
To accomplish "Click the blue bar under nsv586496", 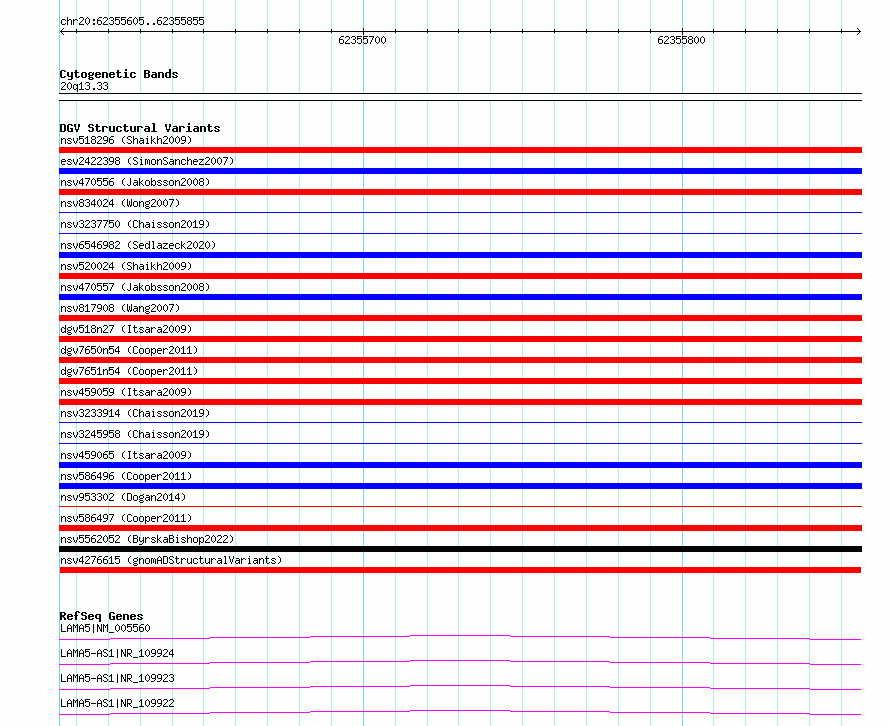I will click(x=460, y=486).
